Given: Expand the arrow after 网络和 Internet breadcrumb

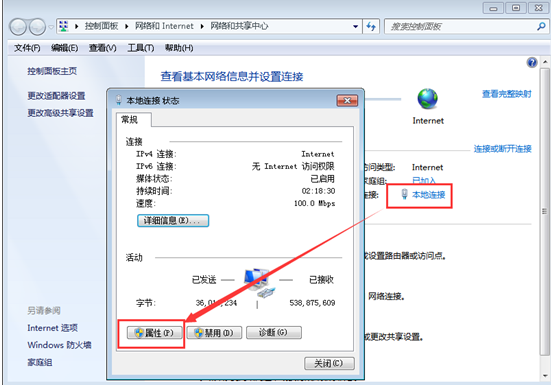Looking at the screenshot, I should click(x=202, y=27).
